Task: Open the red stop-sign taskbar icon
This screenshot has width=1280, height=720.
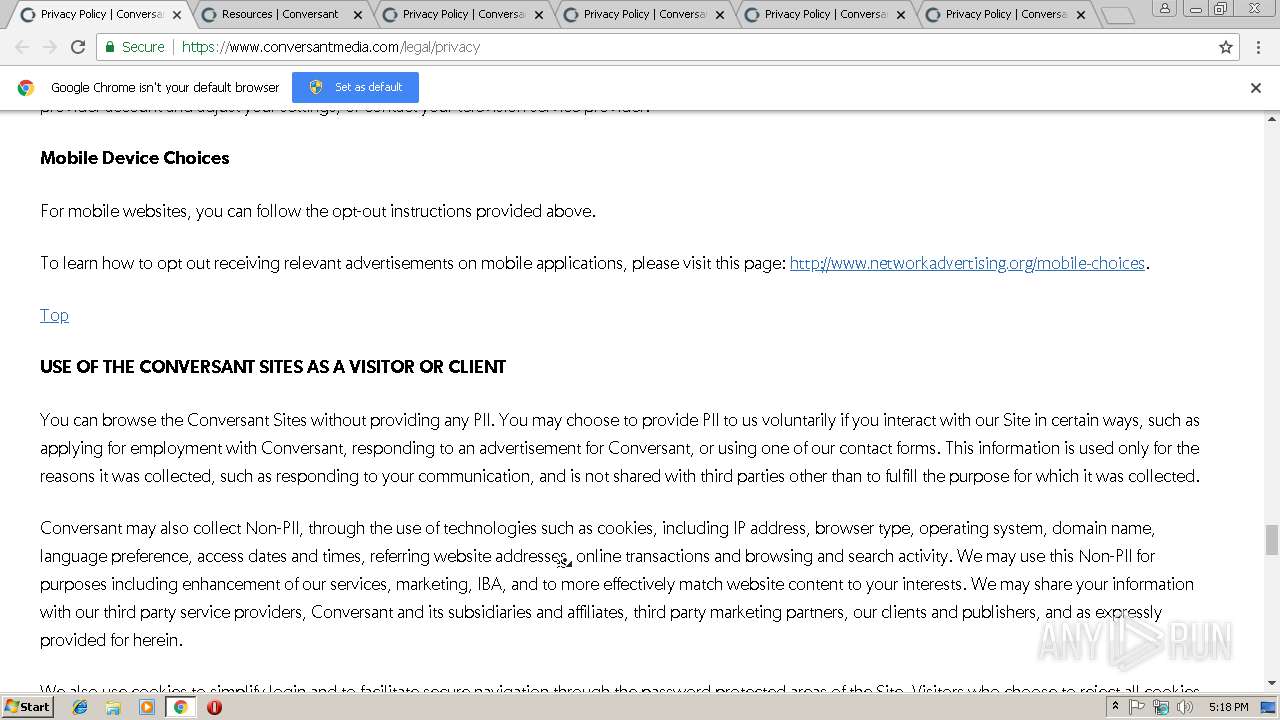Action: (214, 707)
